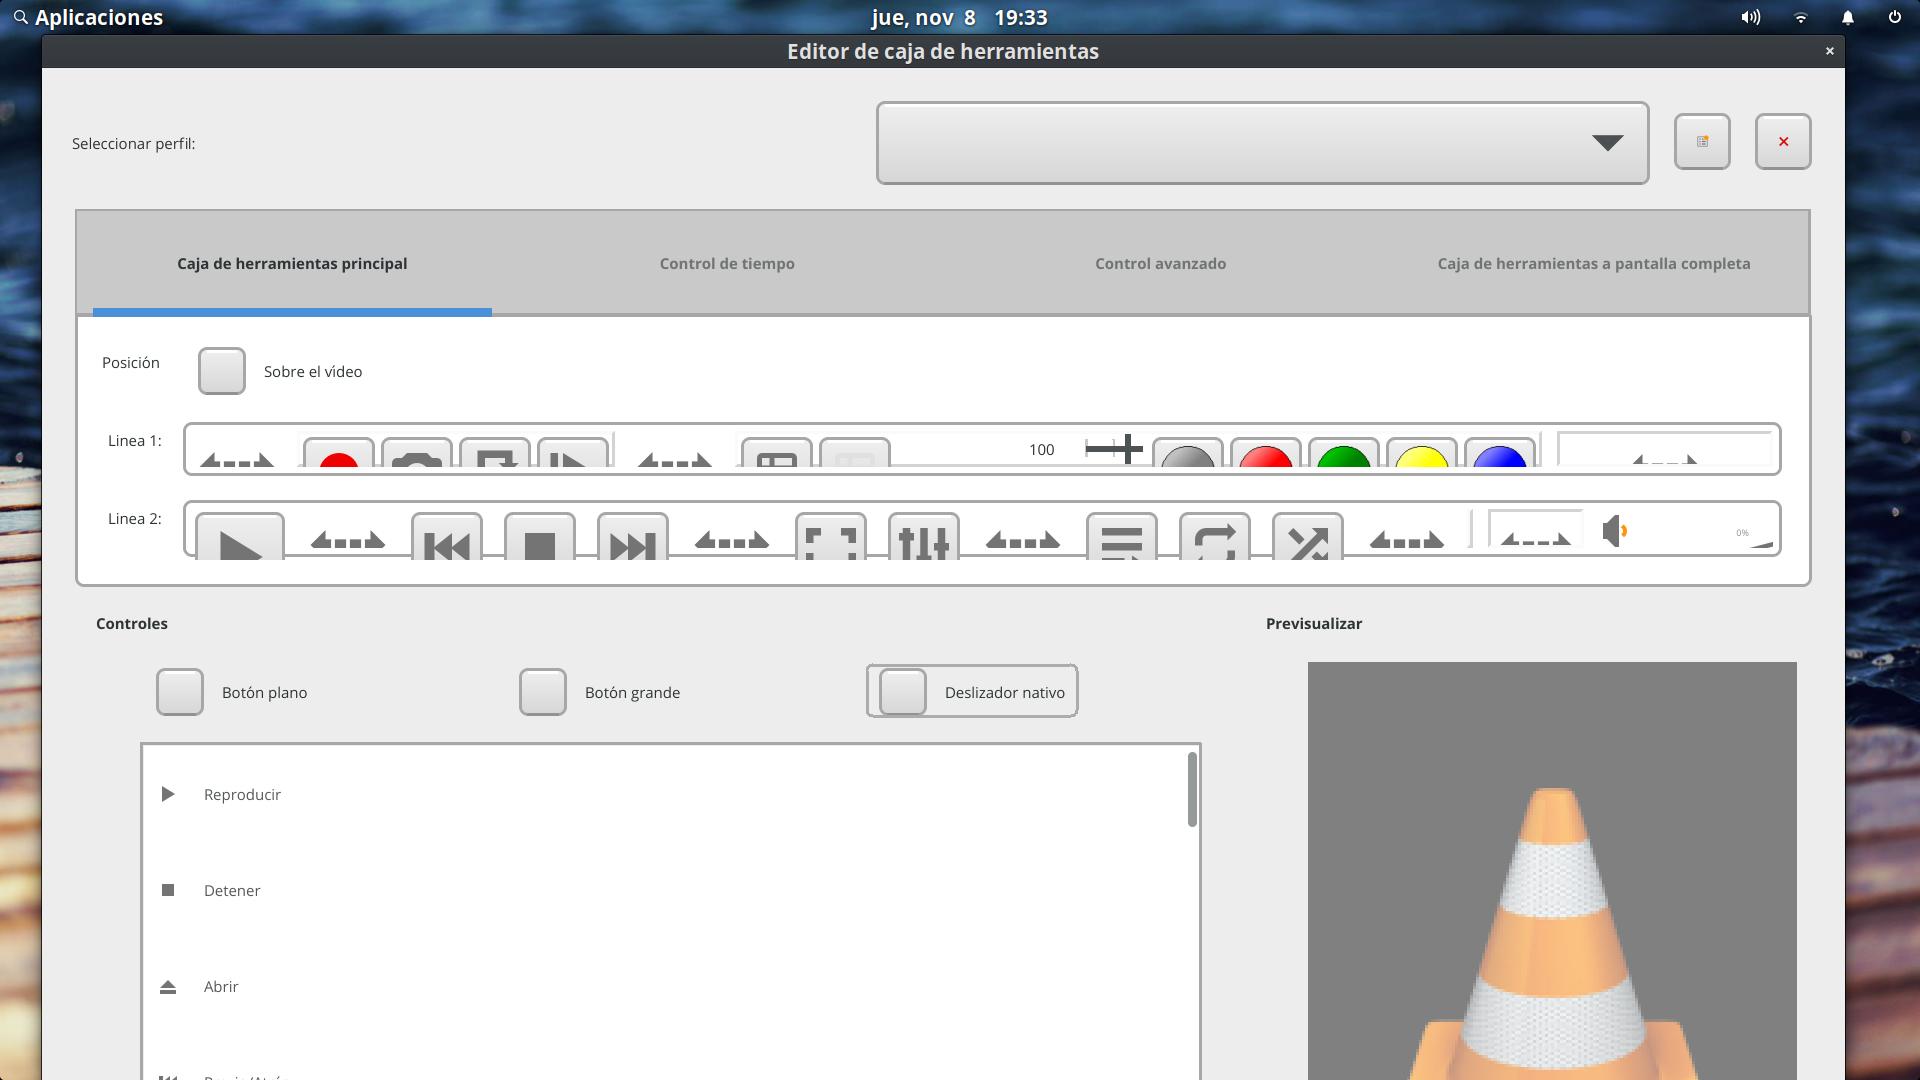Select the Reproducir control in the list
The width and height of the screenshot is (1920, 1080).
pos(242,794)
